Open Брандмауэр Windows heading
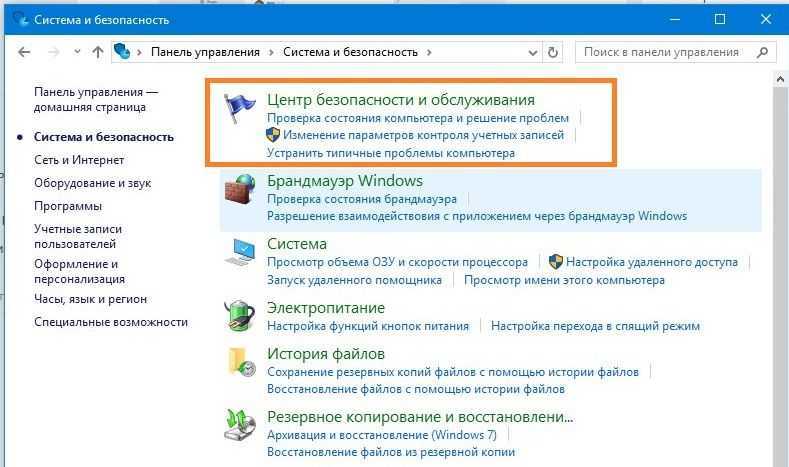 [x=345, y=181]
